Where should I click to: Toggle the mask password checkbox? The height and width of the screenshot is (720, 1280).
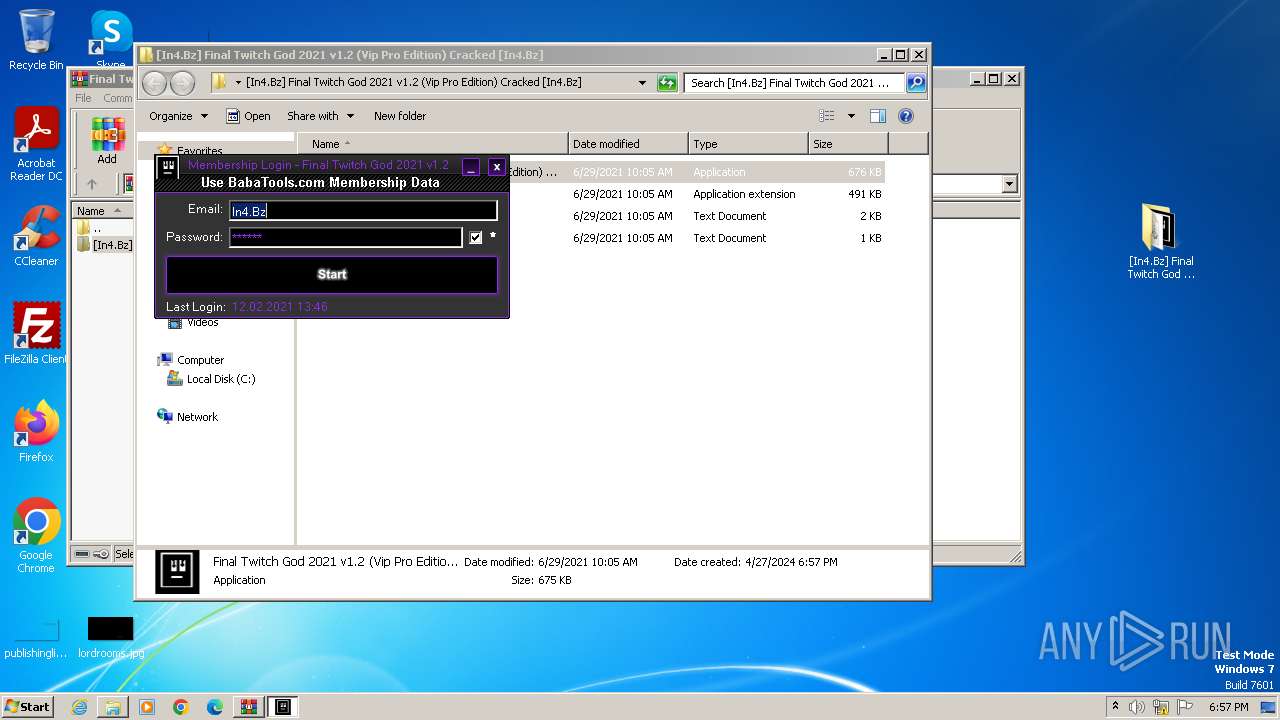[x=476, y=237]
